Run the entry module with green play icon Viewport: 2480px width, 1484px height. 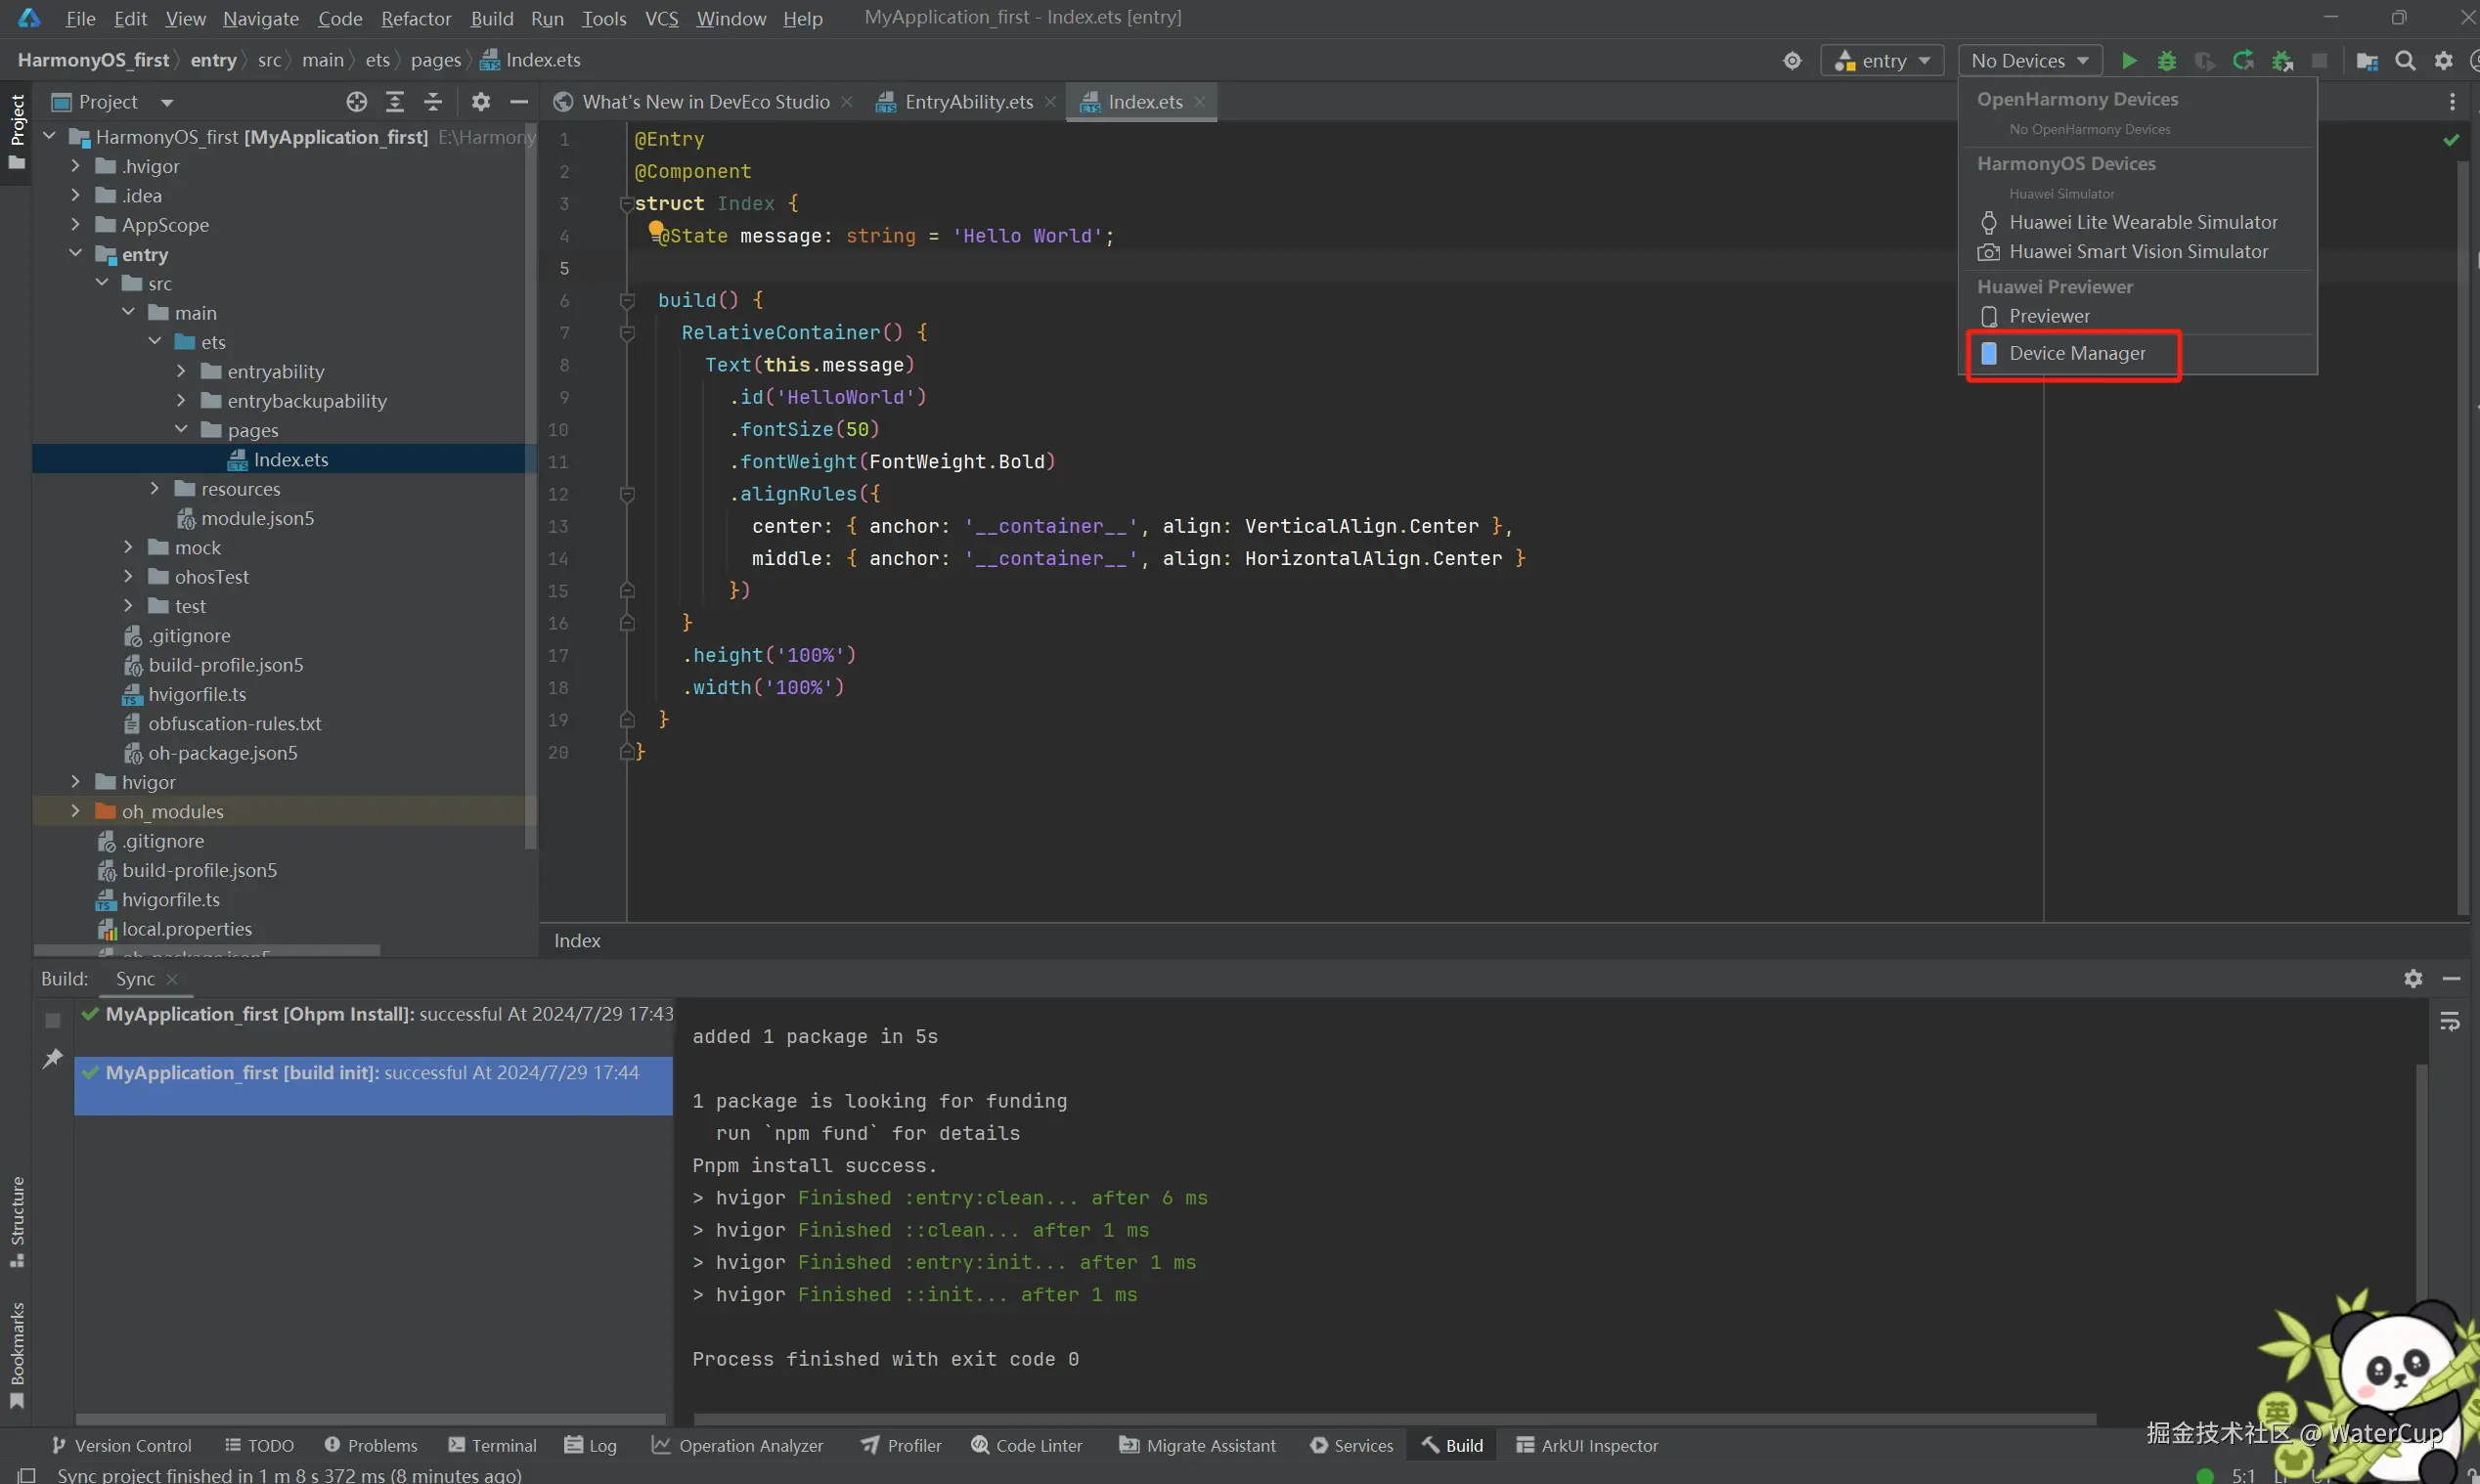pyautogui.click(x=2128, y=61)
